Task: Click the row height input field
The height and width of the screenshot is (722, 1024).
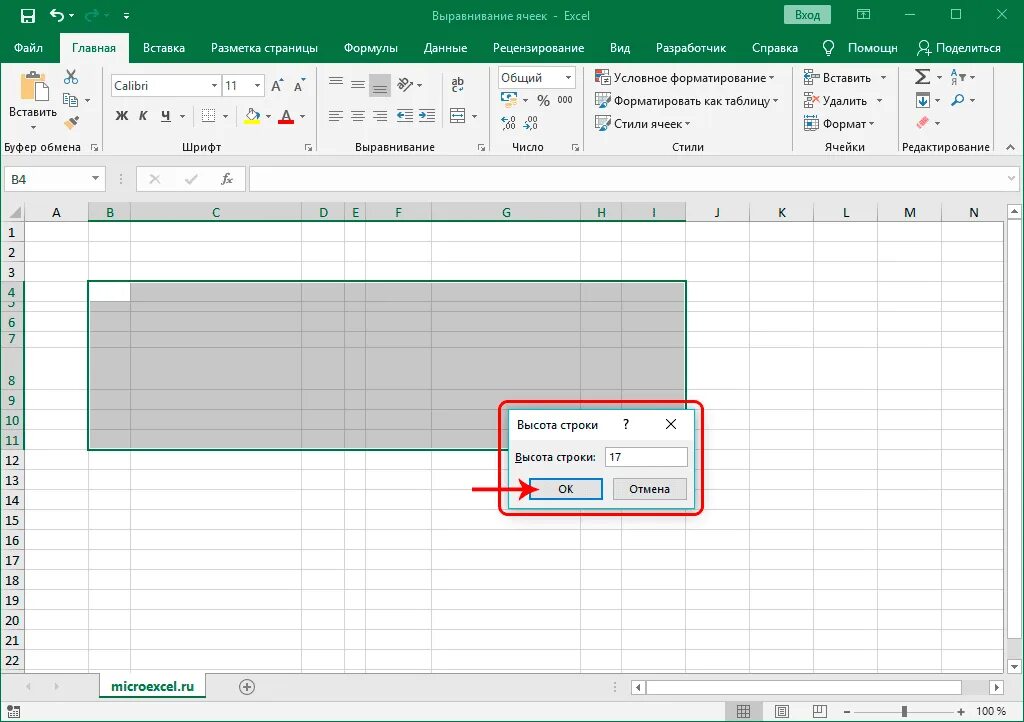Action: (x=646, y=457)
